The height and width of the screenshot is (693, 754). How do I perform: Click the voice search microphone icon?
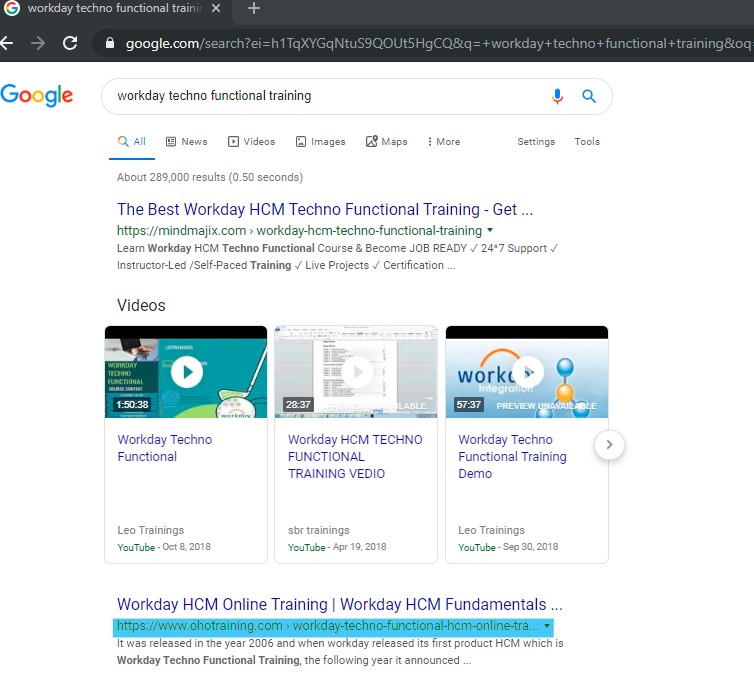pos(558,96)
